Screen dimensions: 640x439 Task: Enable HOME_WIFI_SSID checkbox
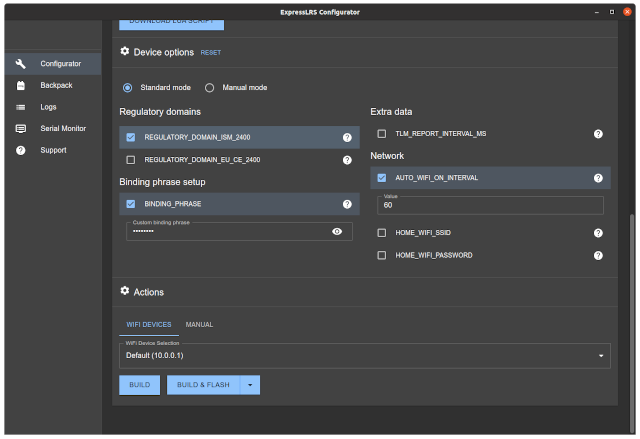tap(382, 233)
